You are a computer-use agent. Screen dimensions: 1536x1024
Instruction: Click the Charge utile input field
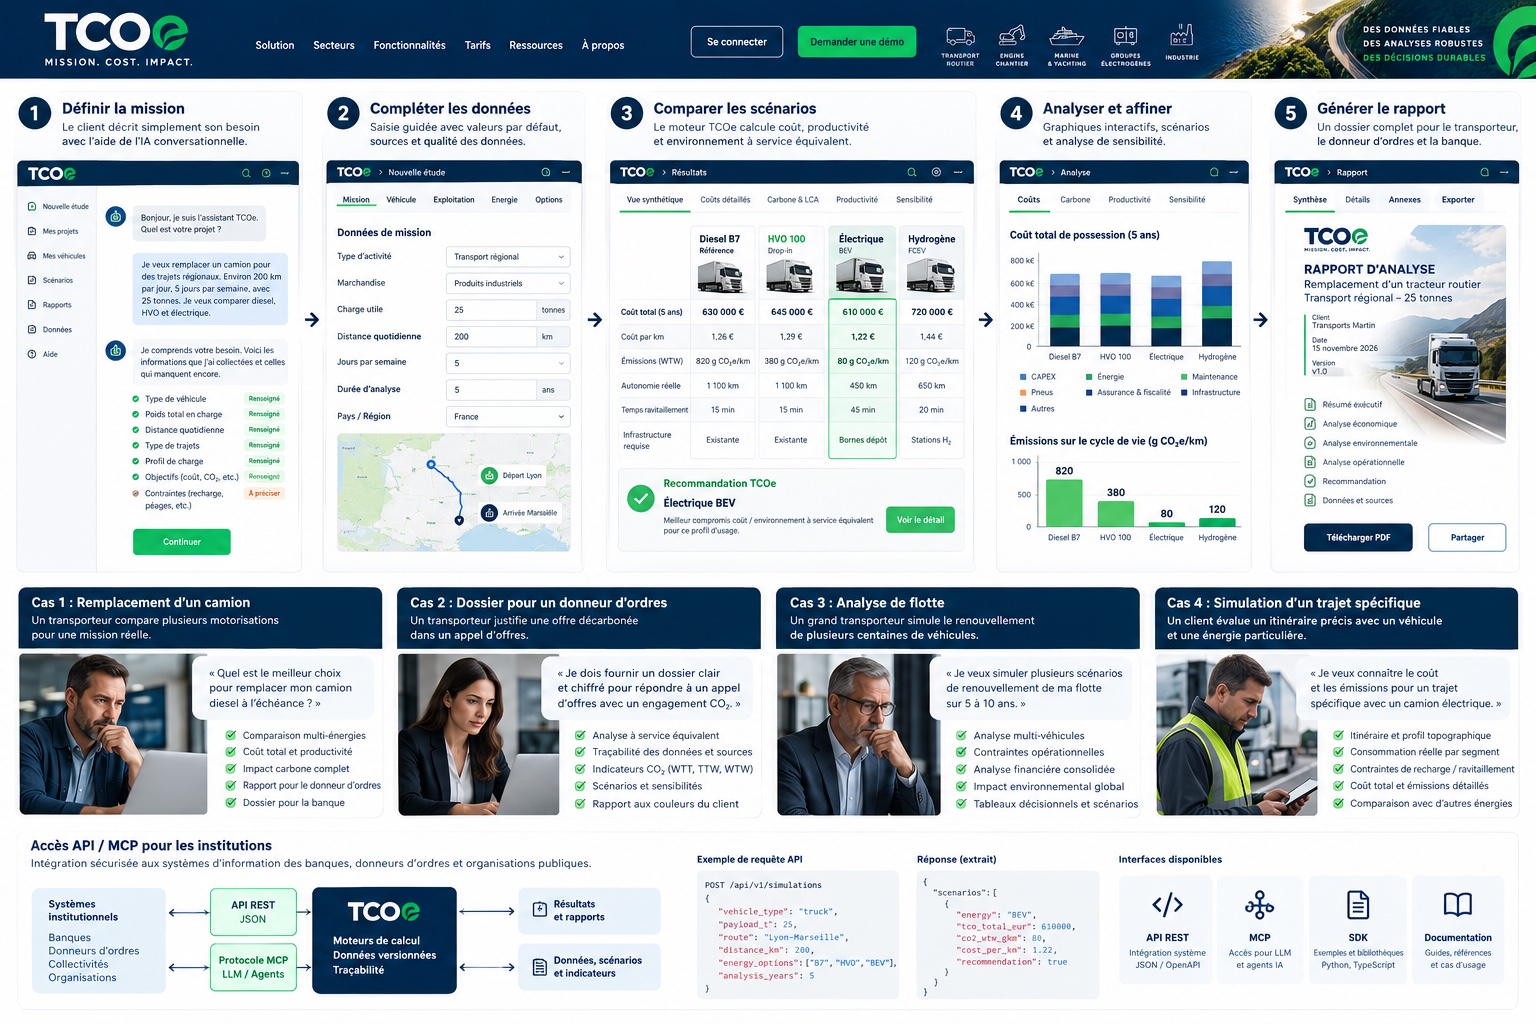(492, 310)
